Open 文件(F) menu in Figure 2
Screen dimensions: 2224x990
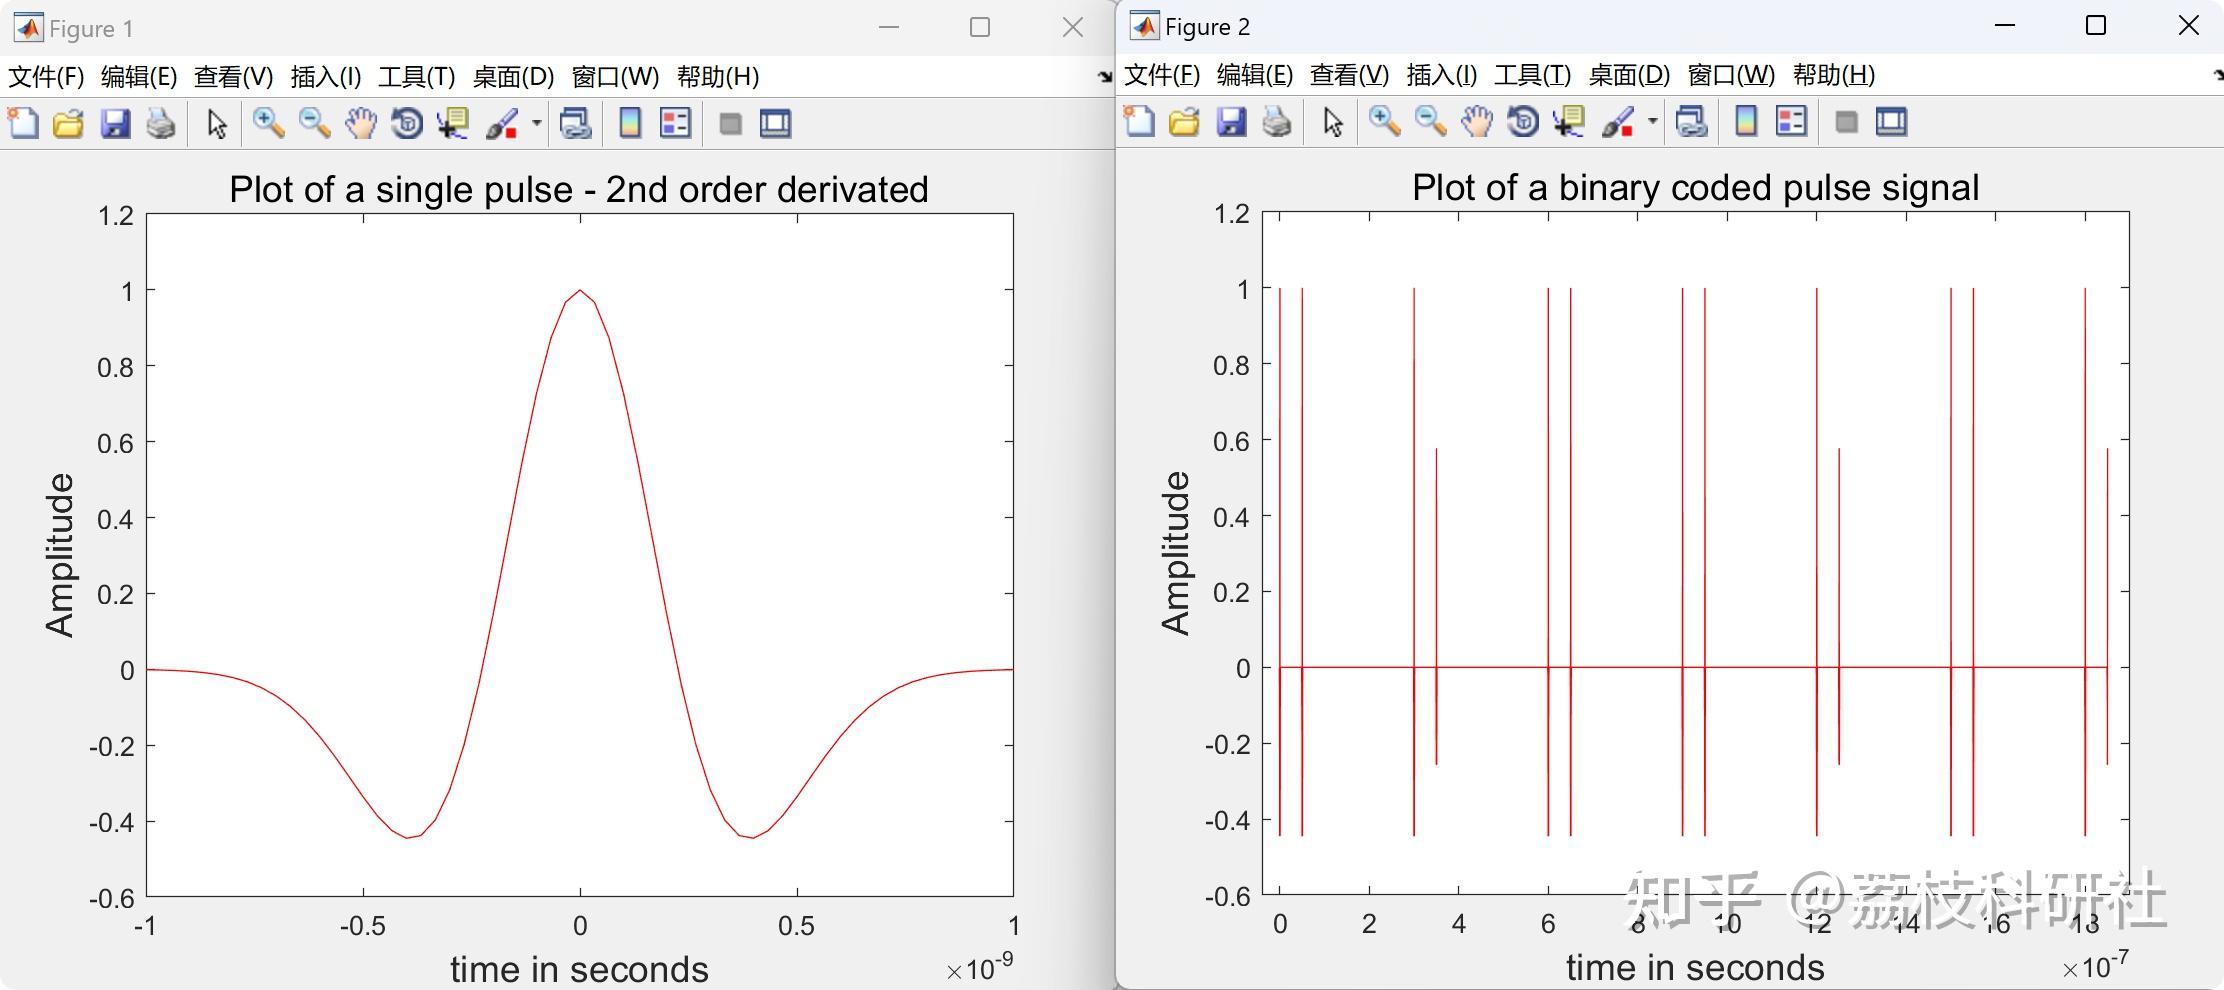coord(1162,74)
